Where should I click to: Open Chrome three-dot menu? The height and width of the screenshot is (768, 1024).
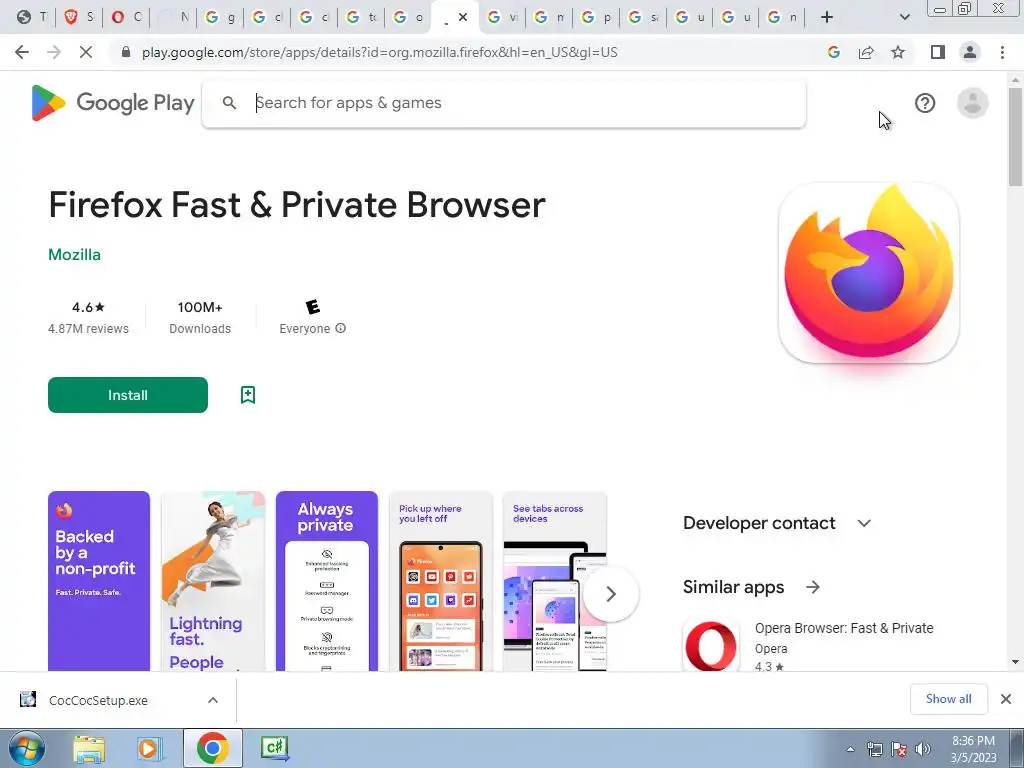(1002, 52)
